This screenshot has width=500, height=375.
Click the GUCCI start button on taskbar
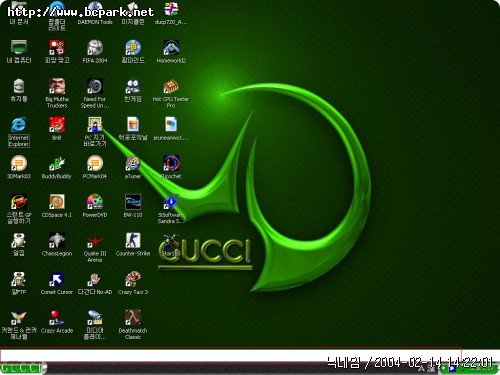point(23,368)
